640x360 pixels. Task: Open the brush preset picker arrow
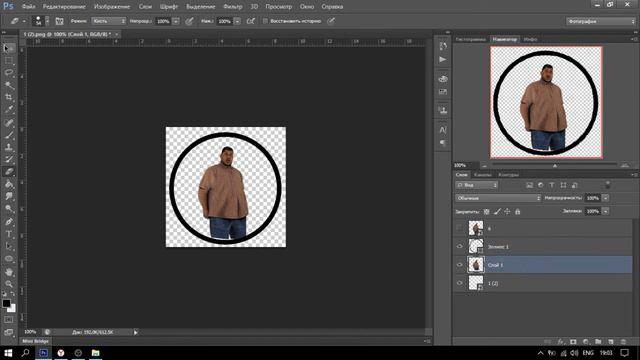(47, 21)
